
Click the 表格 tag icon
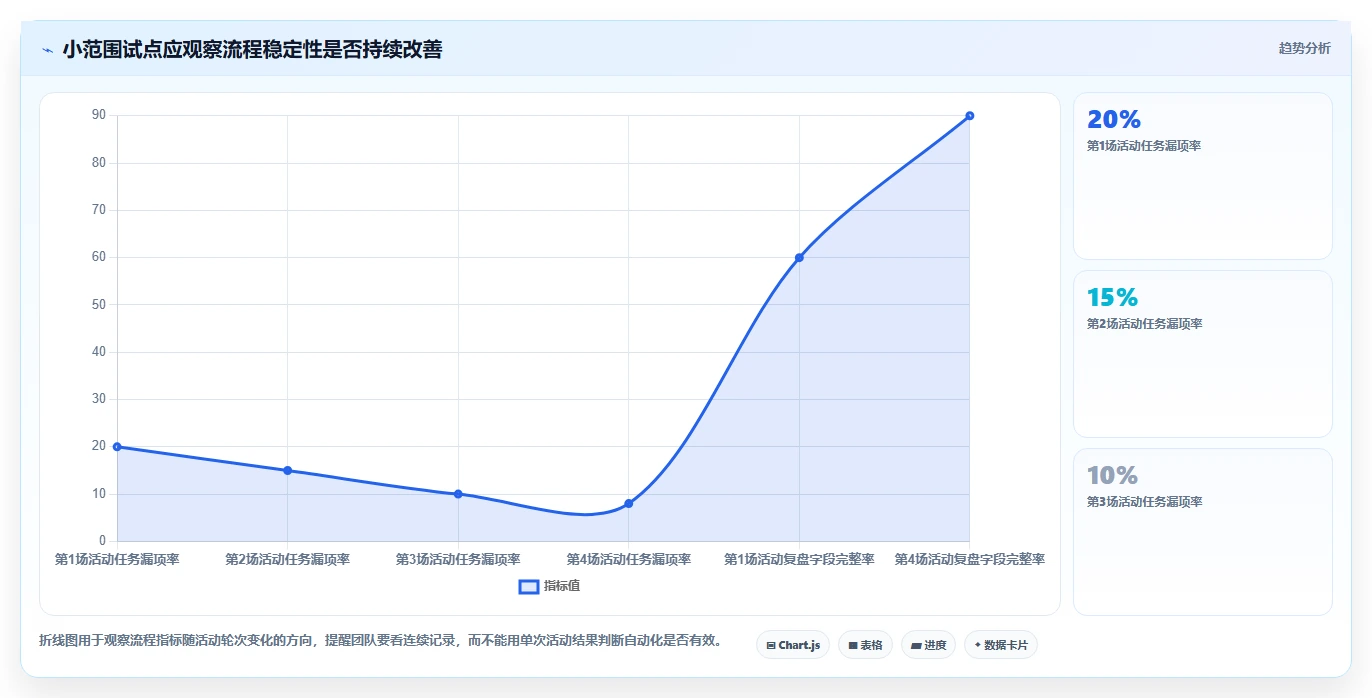click(852, 646)
